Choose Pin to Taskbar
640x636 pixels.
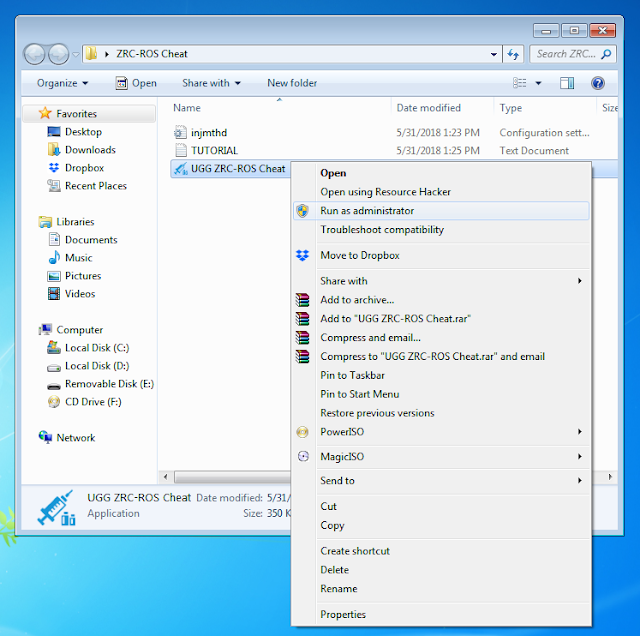(441, 375)
